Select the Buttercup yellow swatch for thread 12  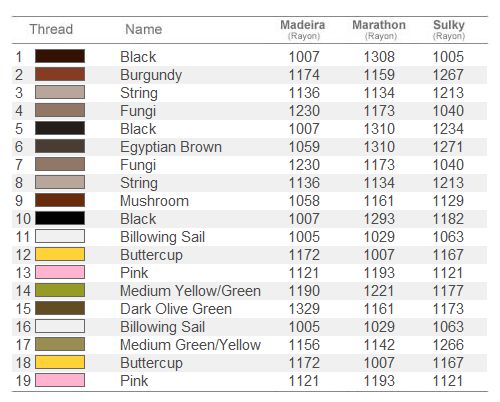tap(60, 254)
